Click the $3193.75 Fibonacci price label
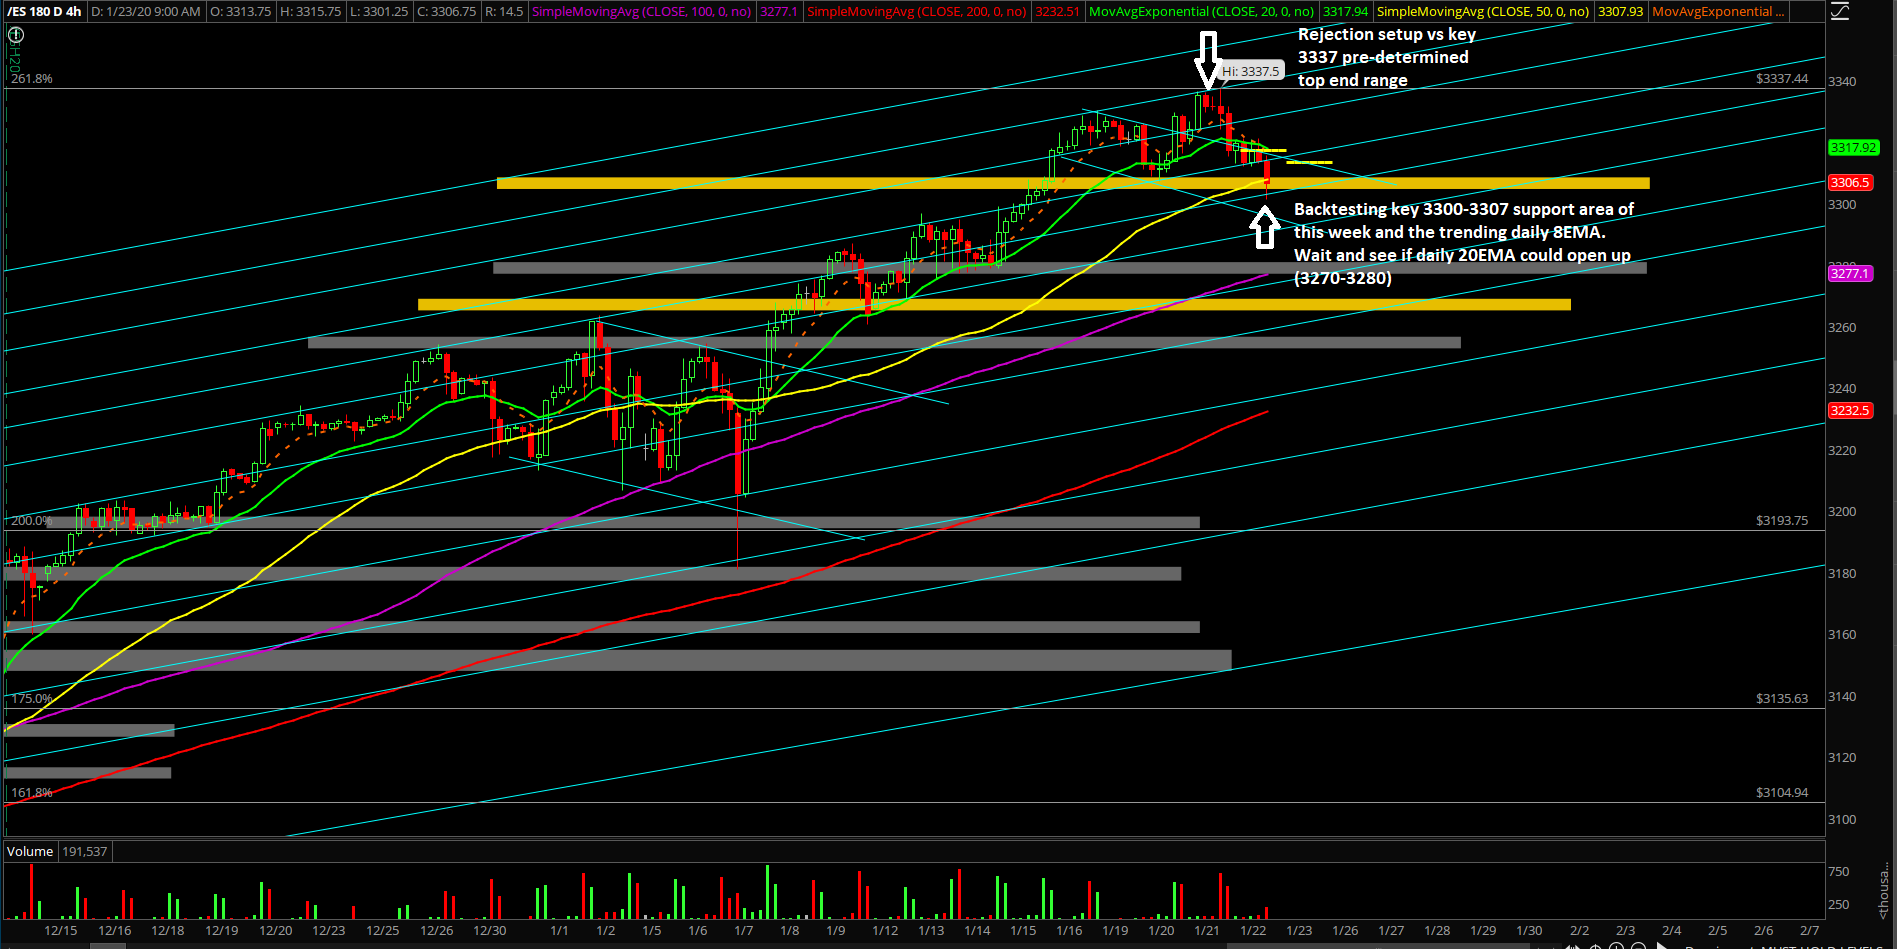The height and width of the screenshot is (949, 1897). point(1782,520)
